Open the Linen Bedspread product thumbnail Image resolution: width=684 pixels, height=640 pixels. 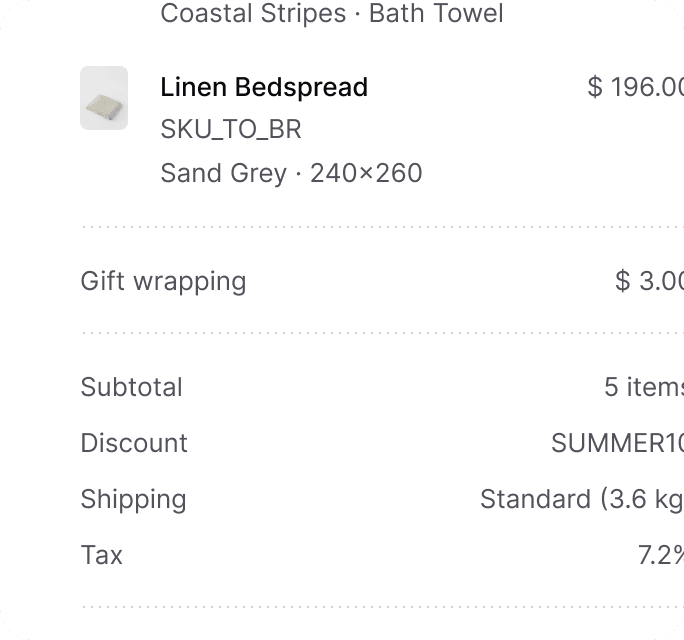(x=104, y=98)
